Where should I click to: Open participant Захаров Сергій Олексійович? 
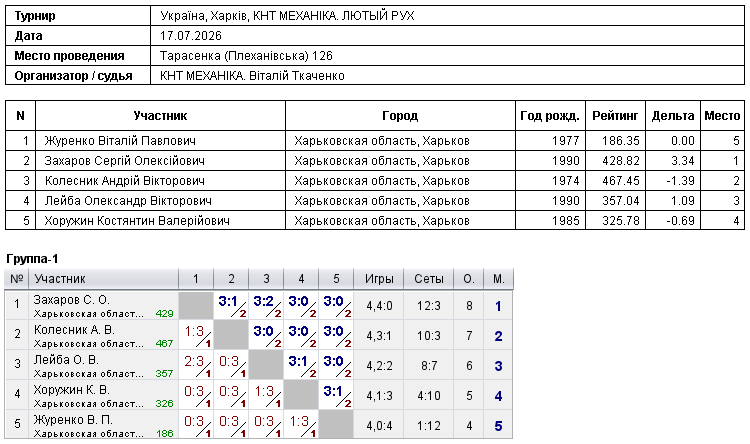[124, 161]
